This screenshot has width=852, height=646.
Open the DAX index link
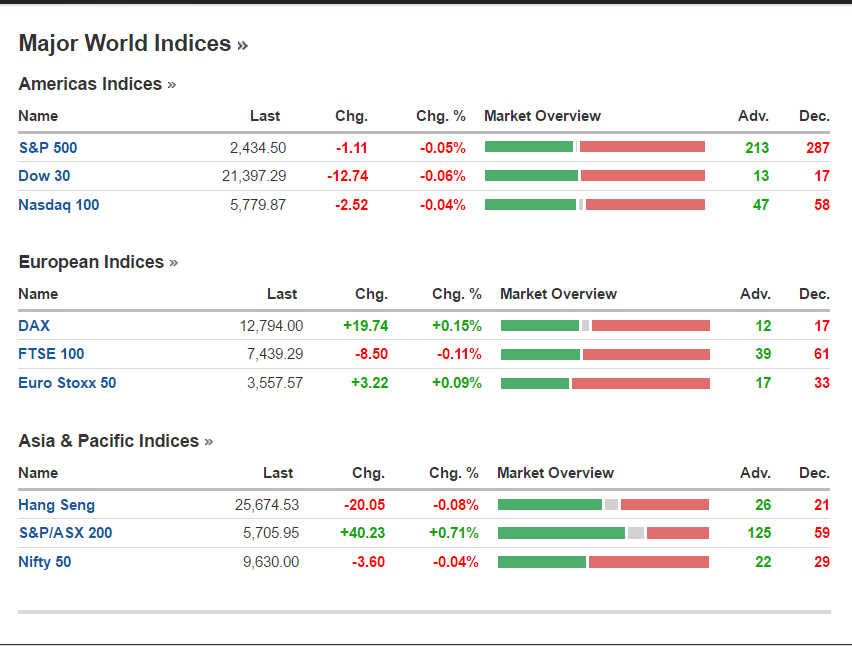pyautogui.click(x=34, y=326)
